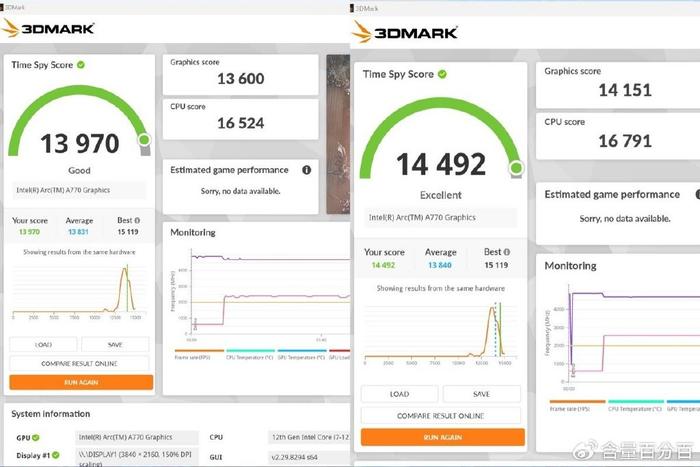The image size is (700, 467).
Task: Click info icon beside Best in left window
Action: click(x=137, y=220)
